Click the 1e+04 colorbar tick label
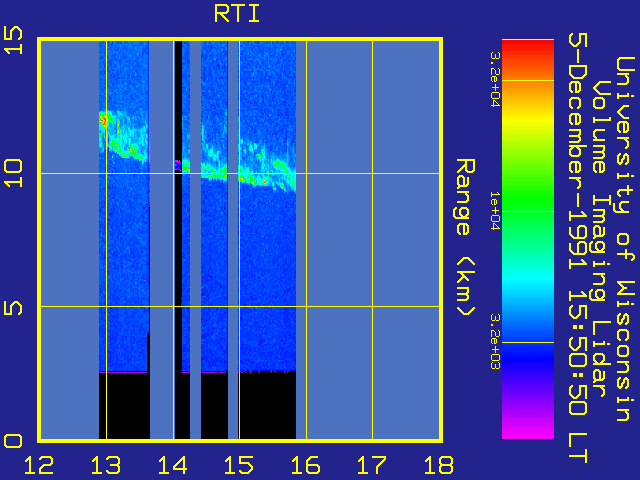Screen dimensions: 640x480 point(495,211)
